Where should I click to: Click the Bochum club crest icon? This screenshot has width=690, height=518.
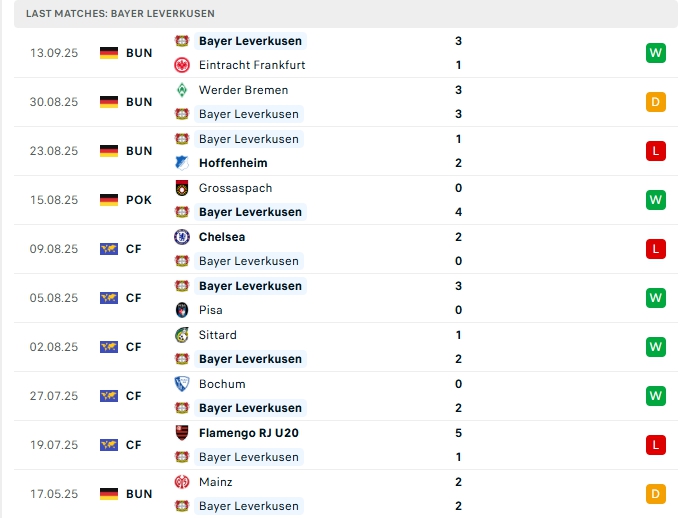pos(182,384)
